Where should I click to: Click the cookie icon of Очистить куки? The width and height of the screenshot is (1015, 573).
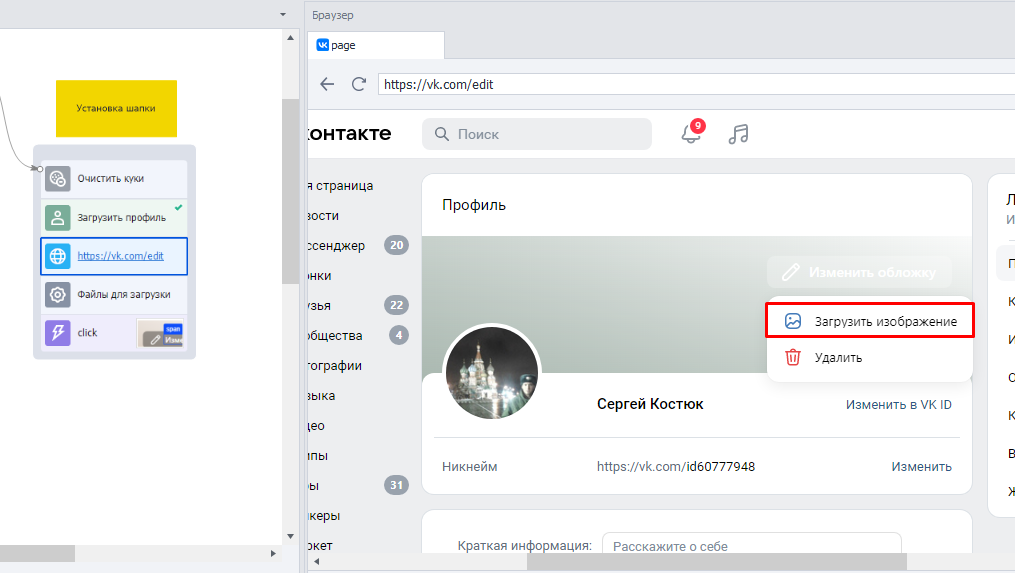[x=58, y=179]
